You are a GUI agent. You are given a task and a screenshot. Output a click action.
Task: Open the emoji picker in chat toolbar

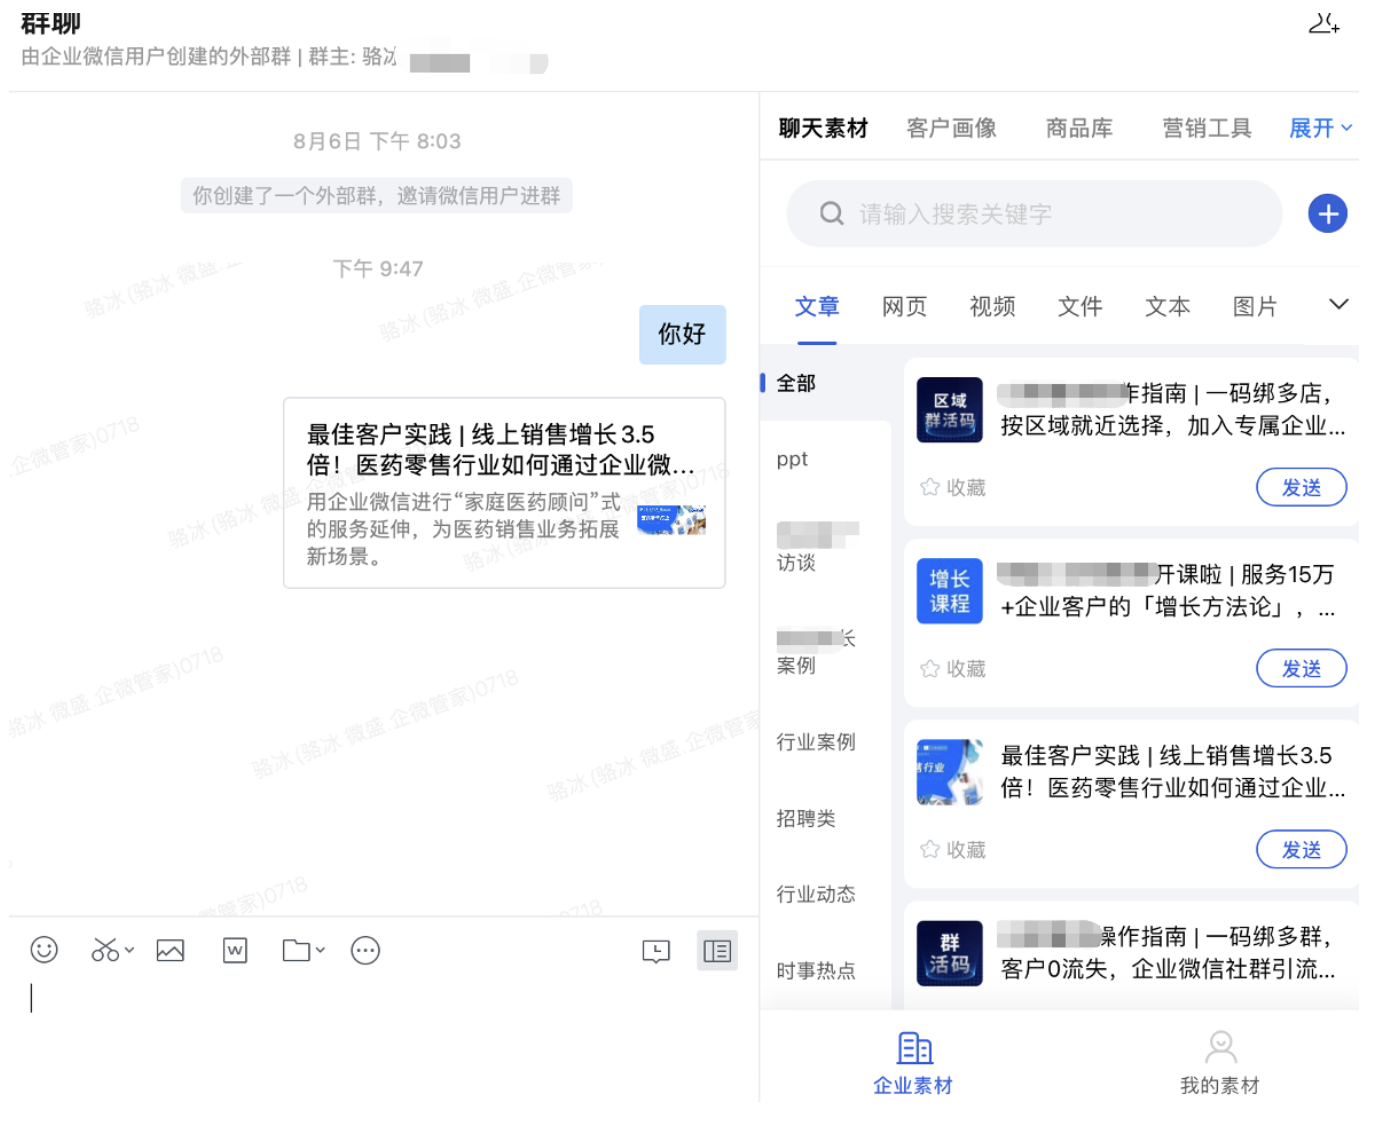[44, 950]
